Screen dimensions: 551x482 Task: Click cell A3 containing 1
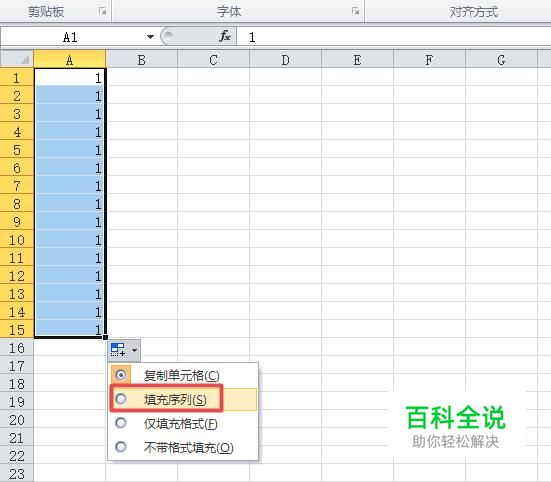tap(70, 113)
